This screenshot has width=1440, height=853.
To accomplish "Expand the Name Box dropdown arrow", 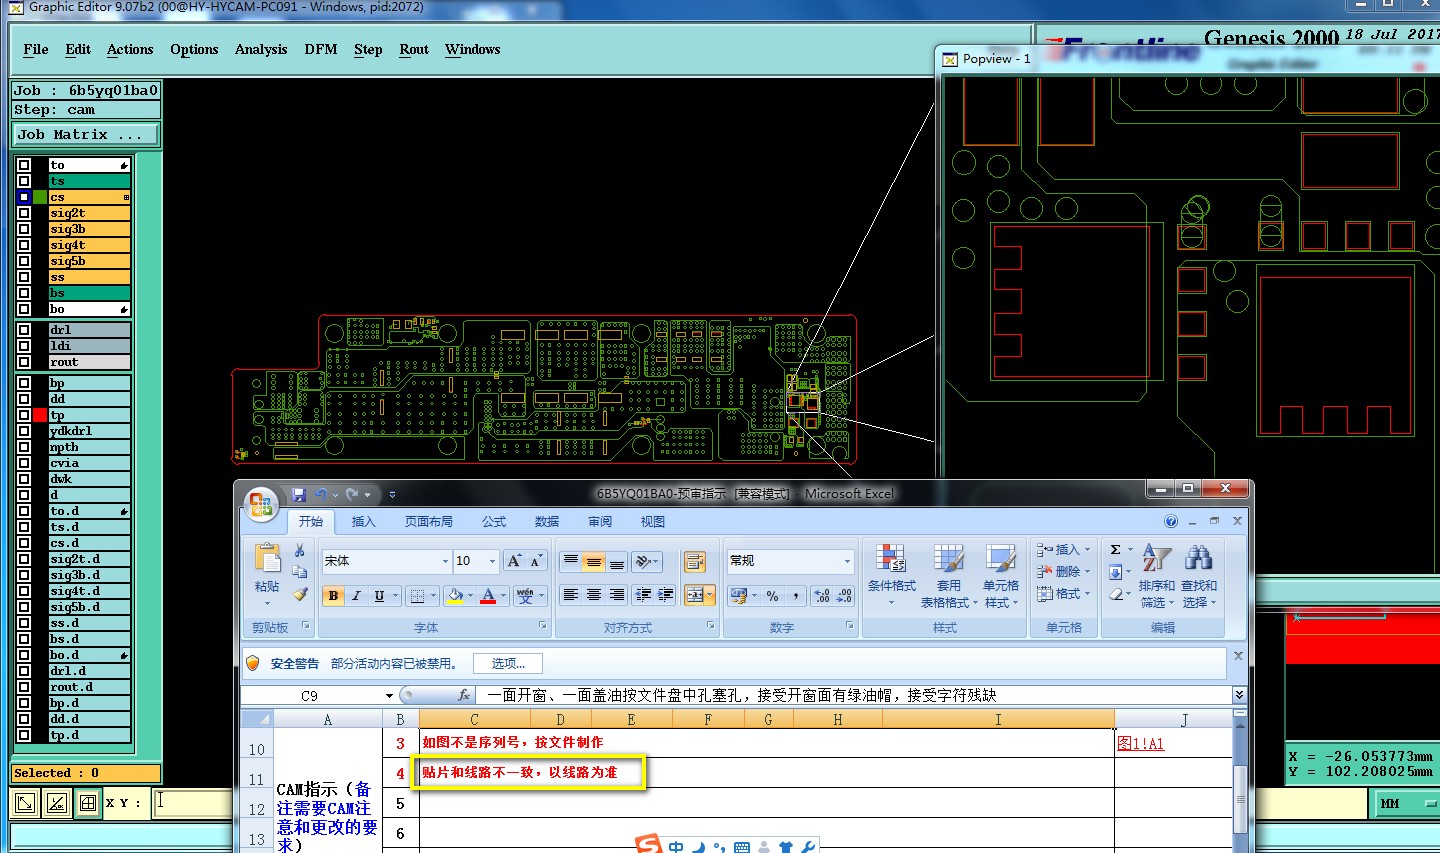I will [x=389, y=695].
